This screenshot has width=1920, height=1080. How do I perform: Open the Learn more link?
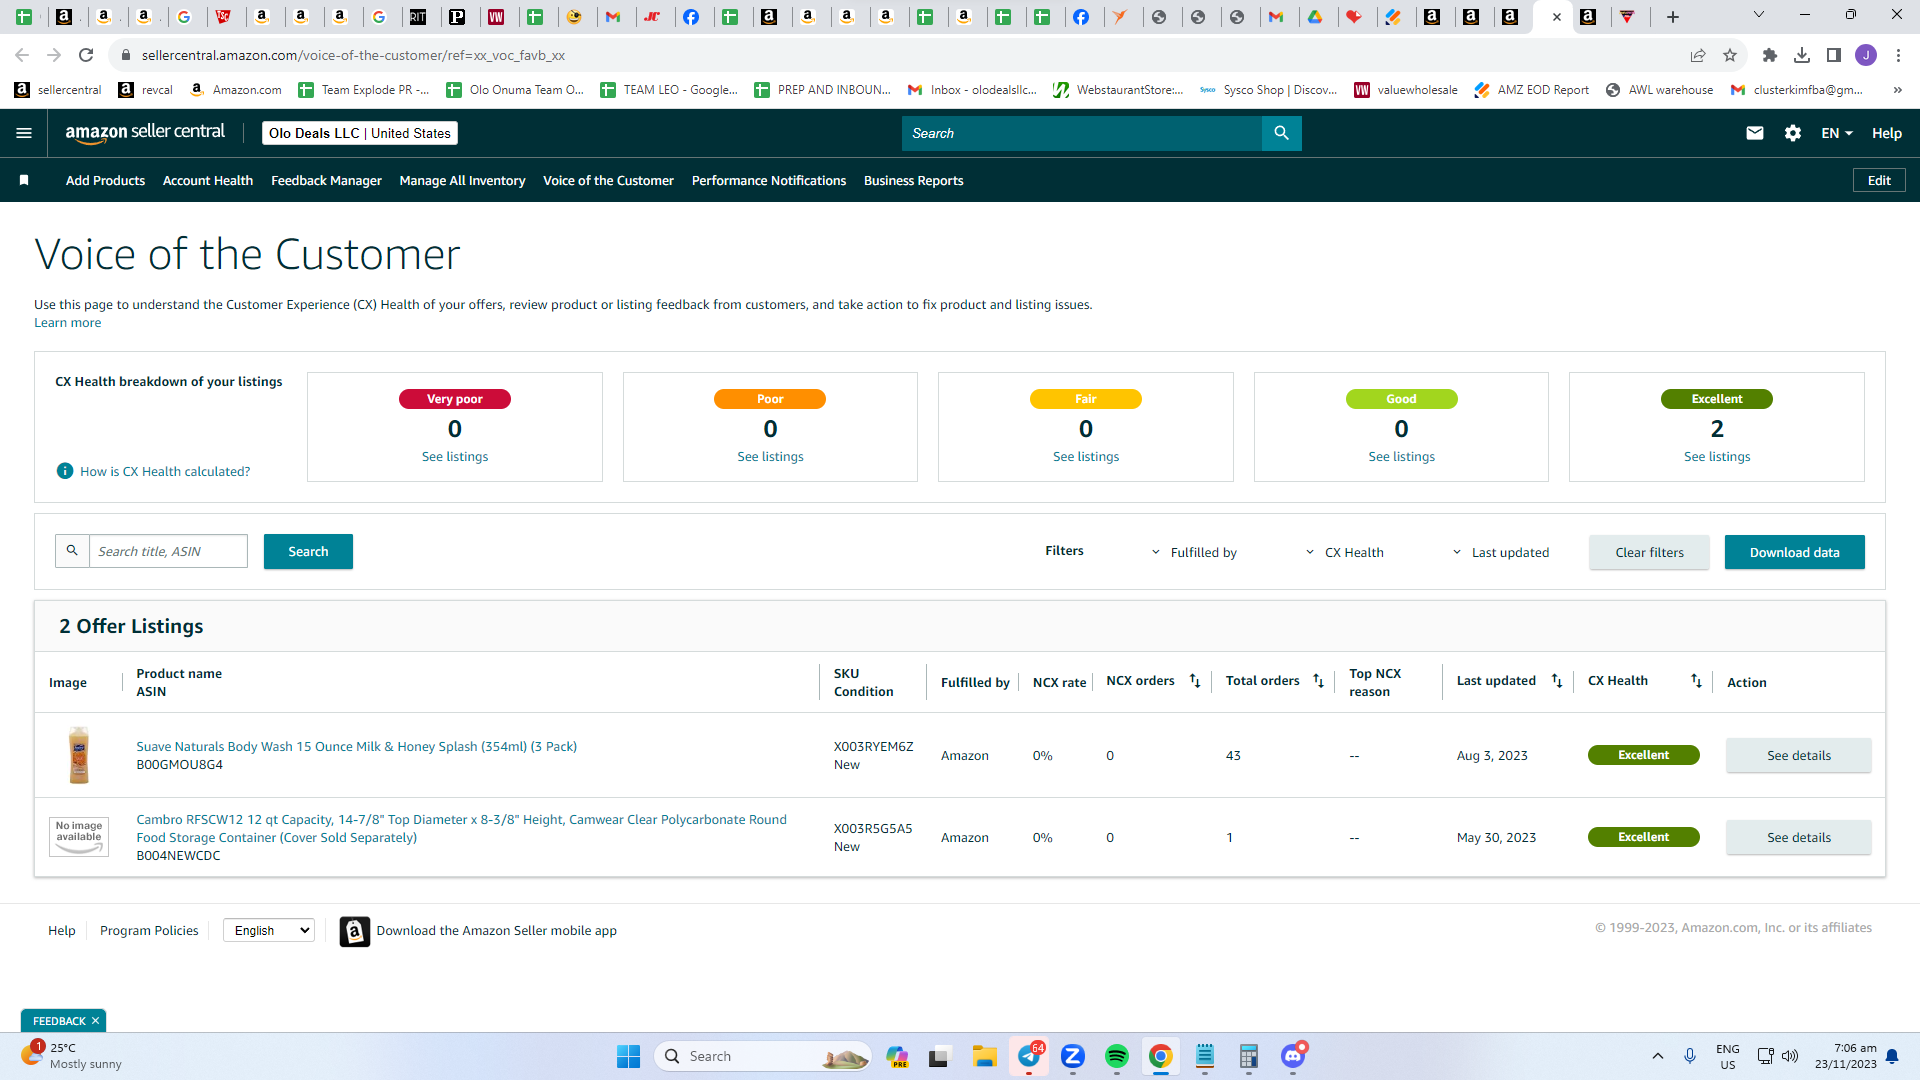[x=67, y=322]
